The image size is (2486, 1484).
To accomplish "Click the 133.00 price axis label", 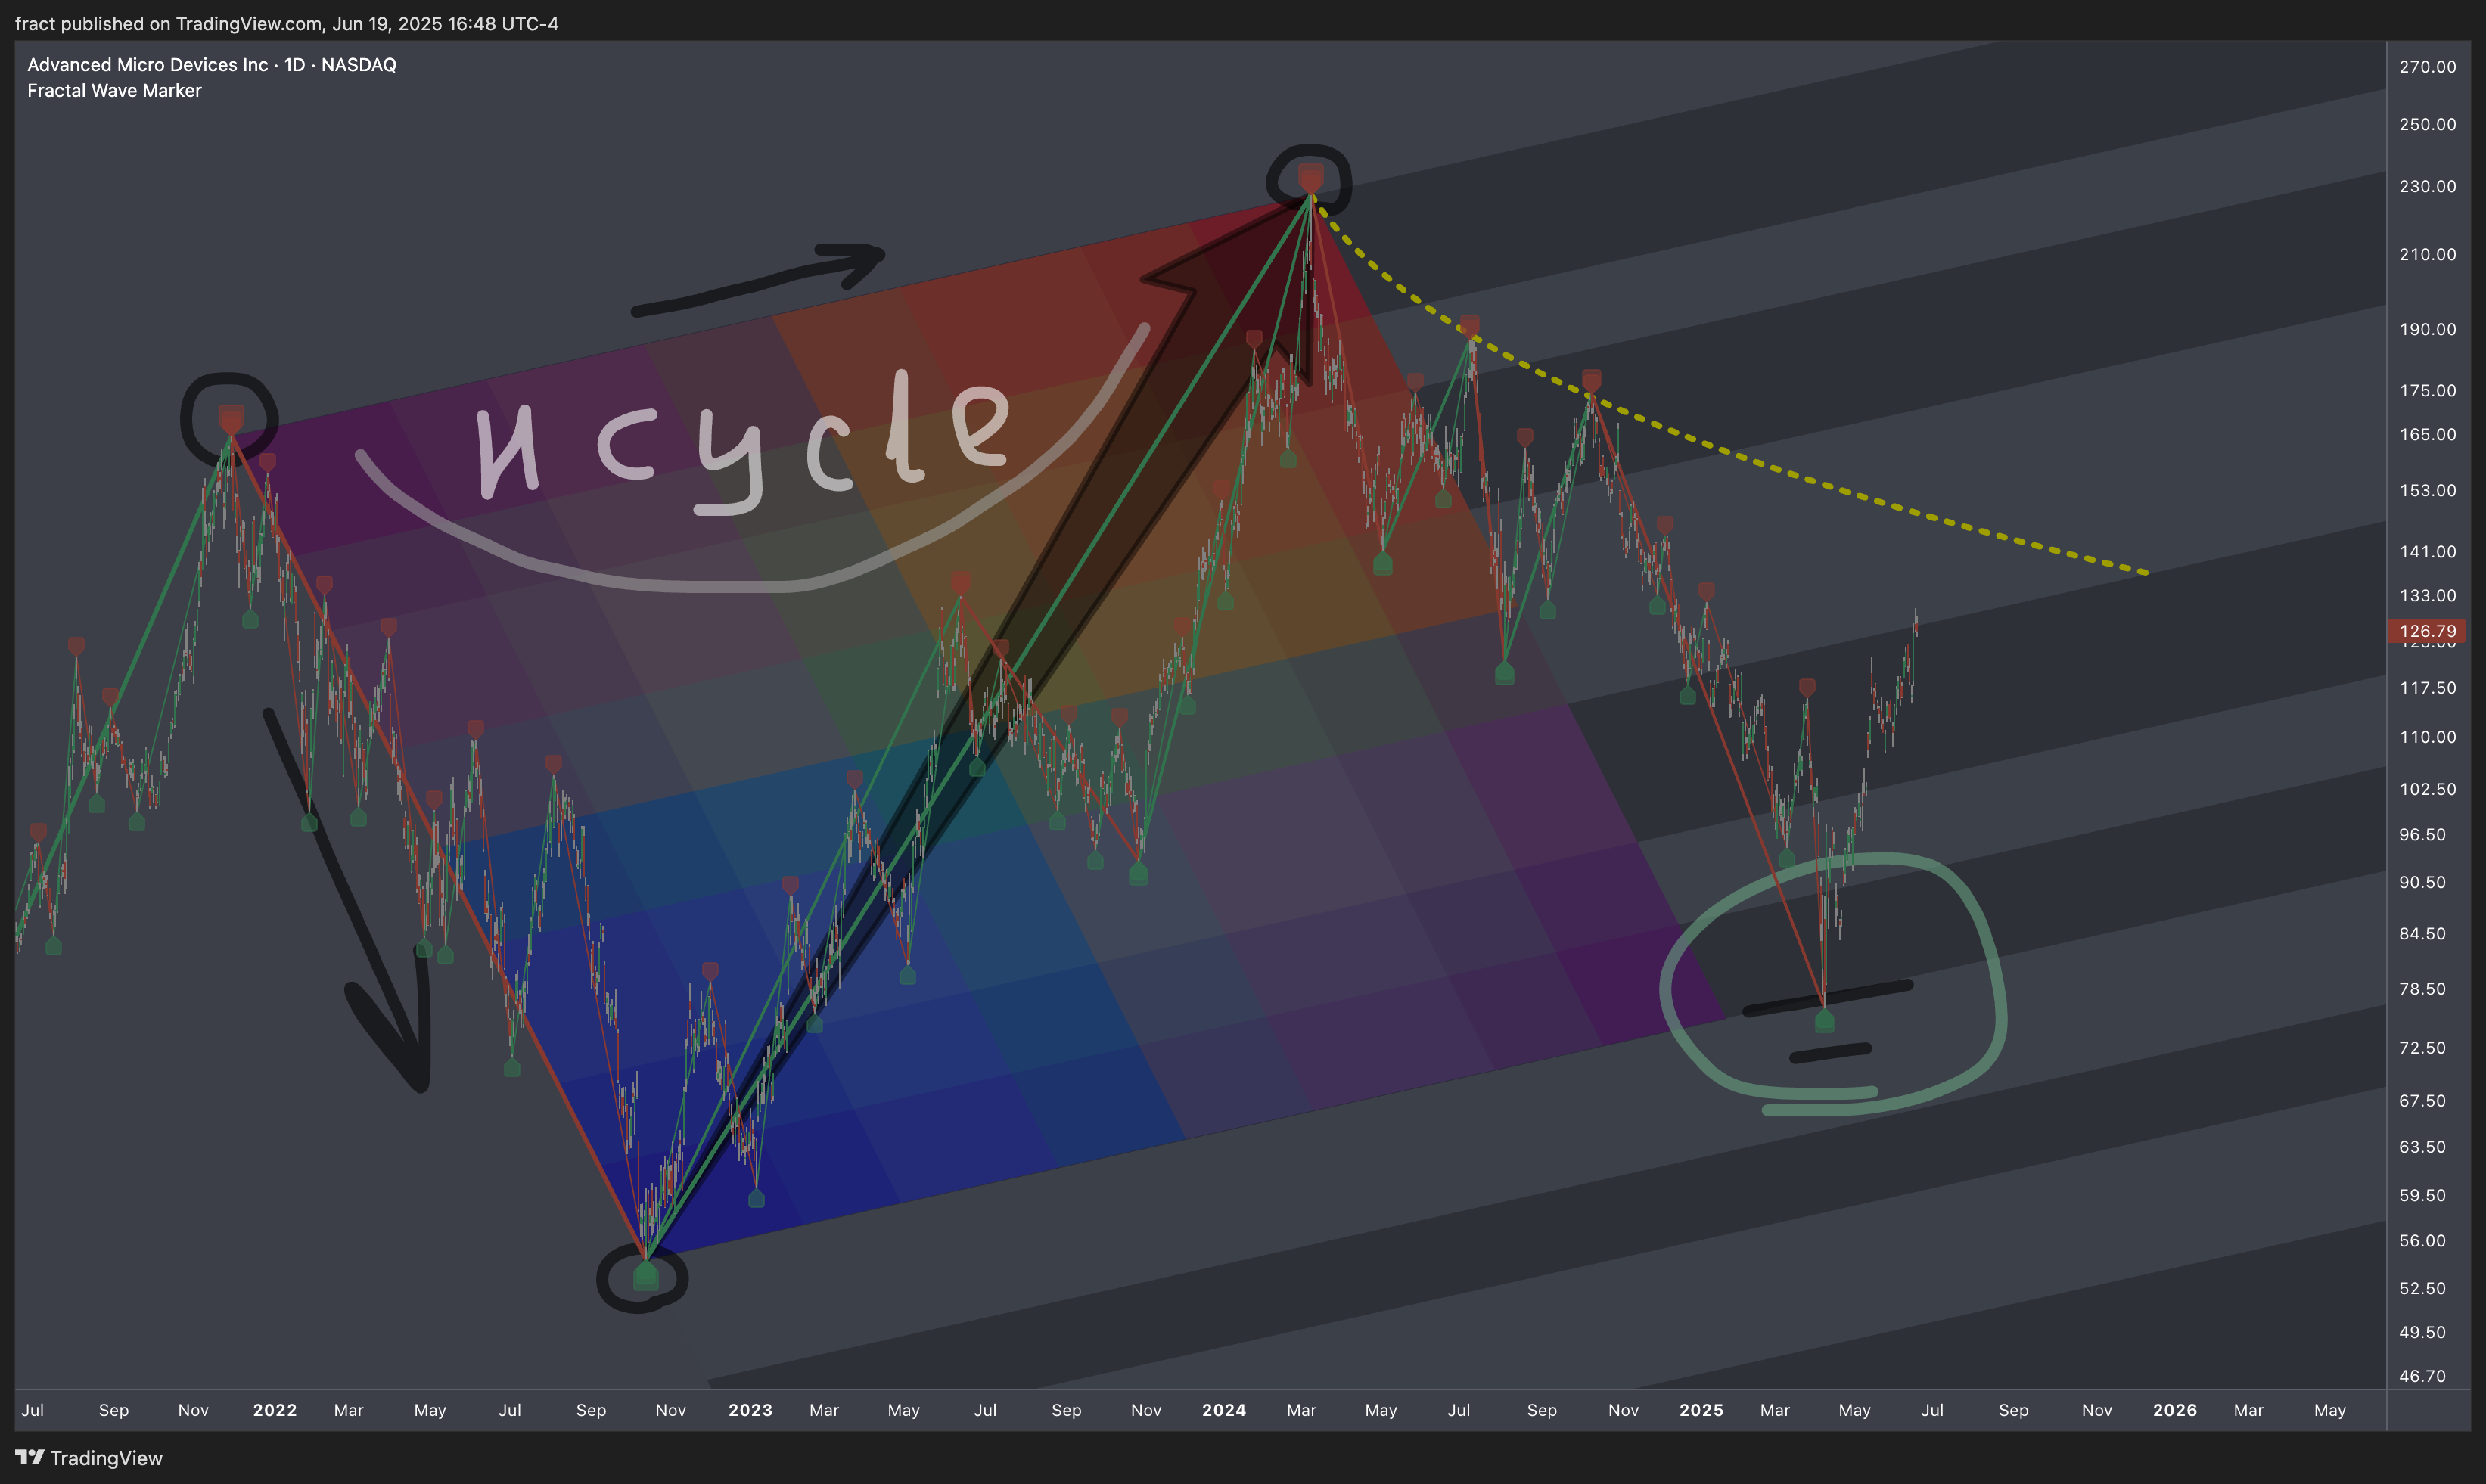I will click(x=2427, y=595).
